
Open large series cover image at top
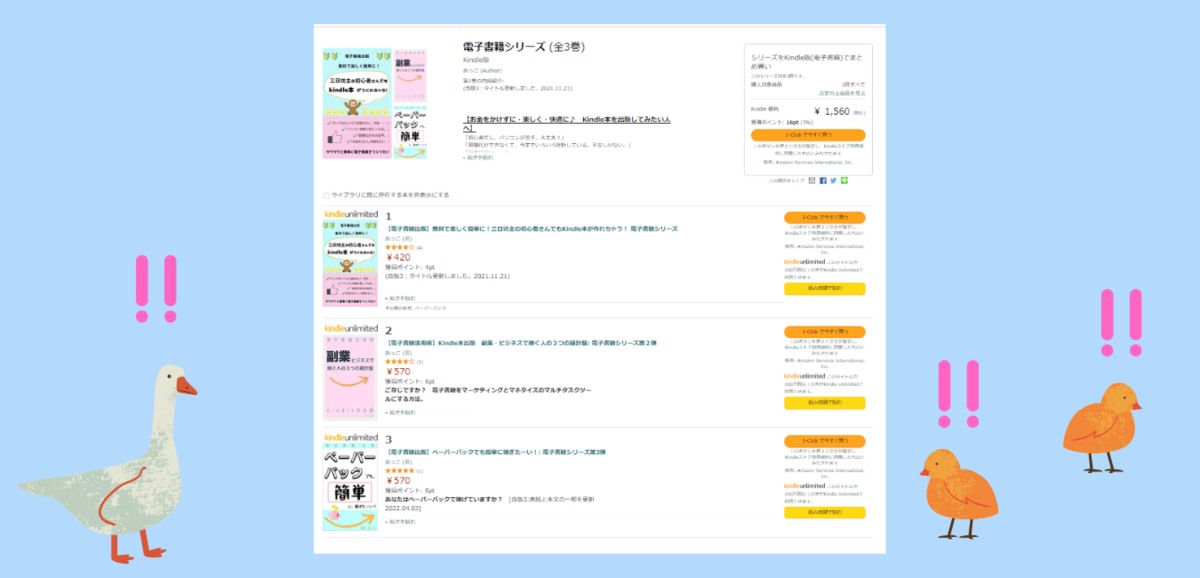(x=357, y=103)
